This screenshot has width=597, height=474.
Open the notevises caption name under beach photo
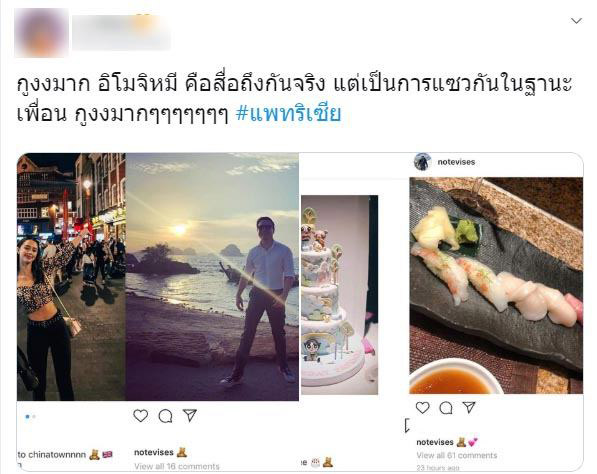(x=154, y=452)
